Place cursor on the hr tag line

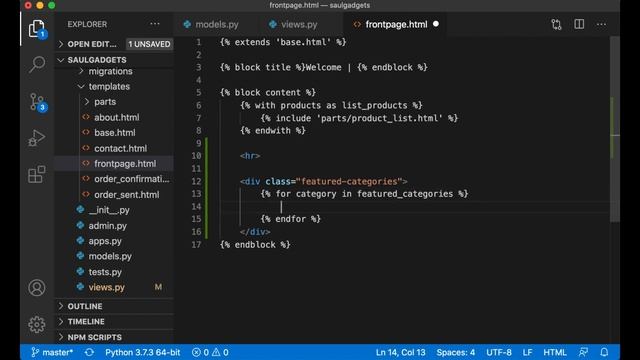(250, 156)
